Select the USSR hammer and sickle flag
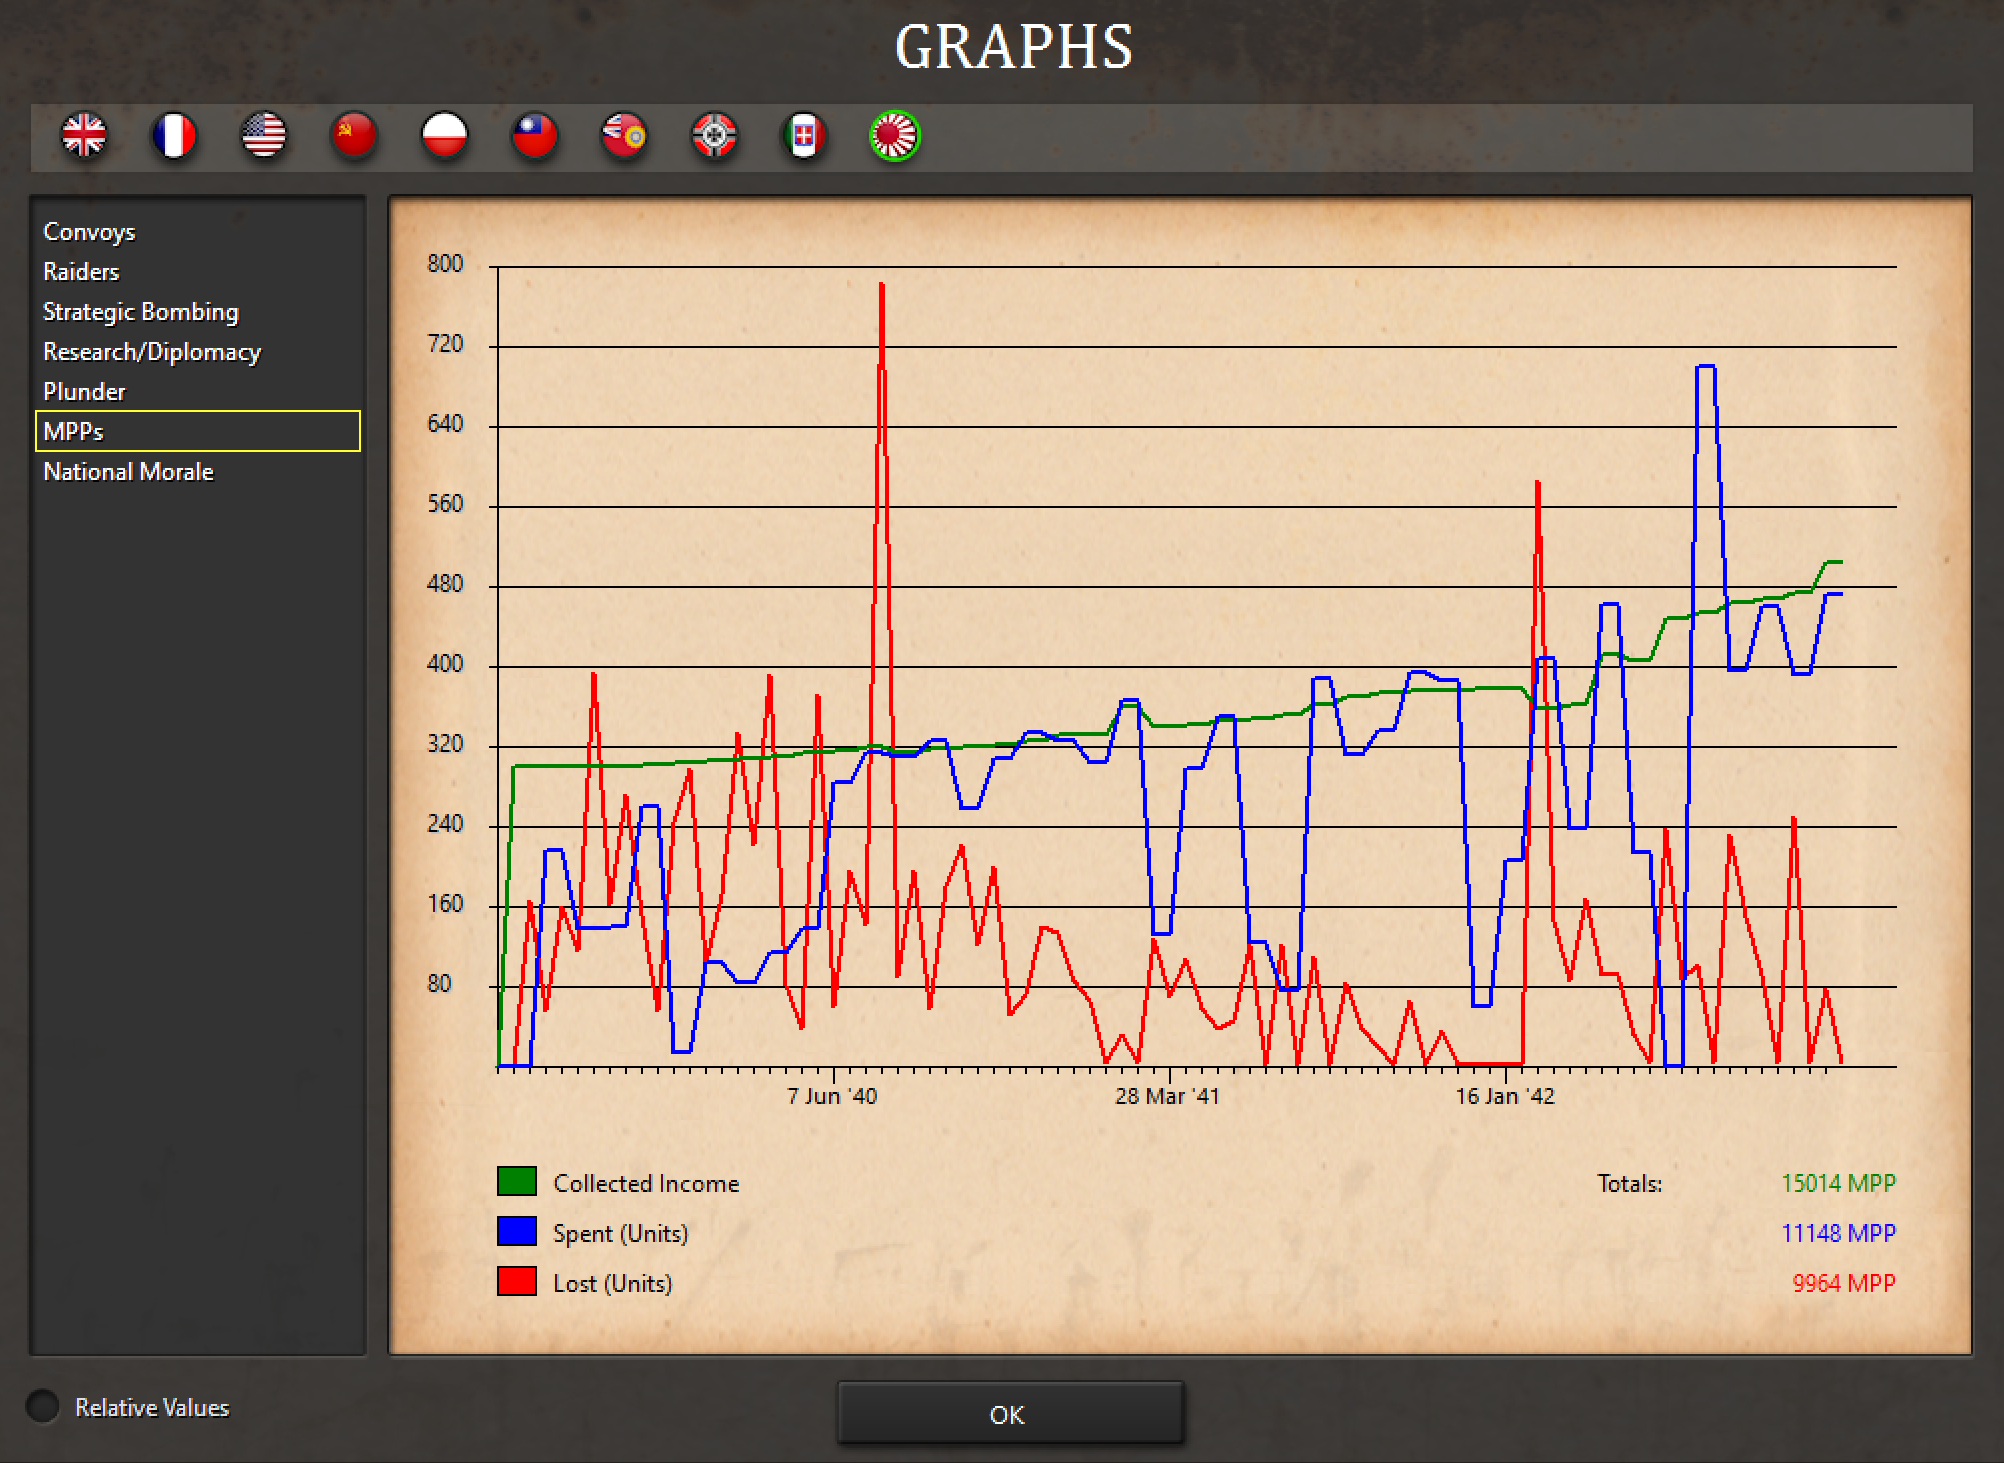This screenshot has height=1463, width=2004. point(354,135)
